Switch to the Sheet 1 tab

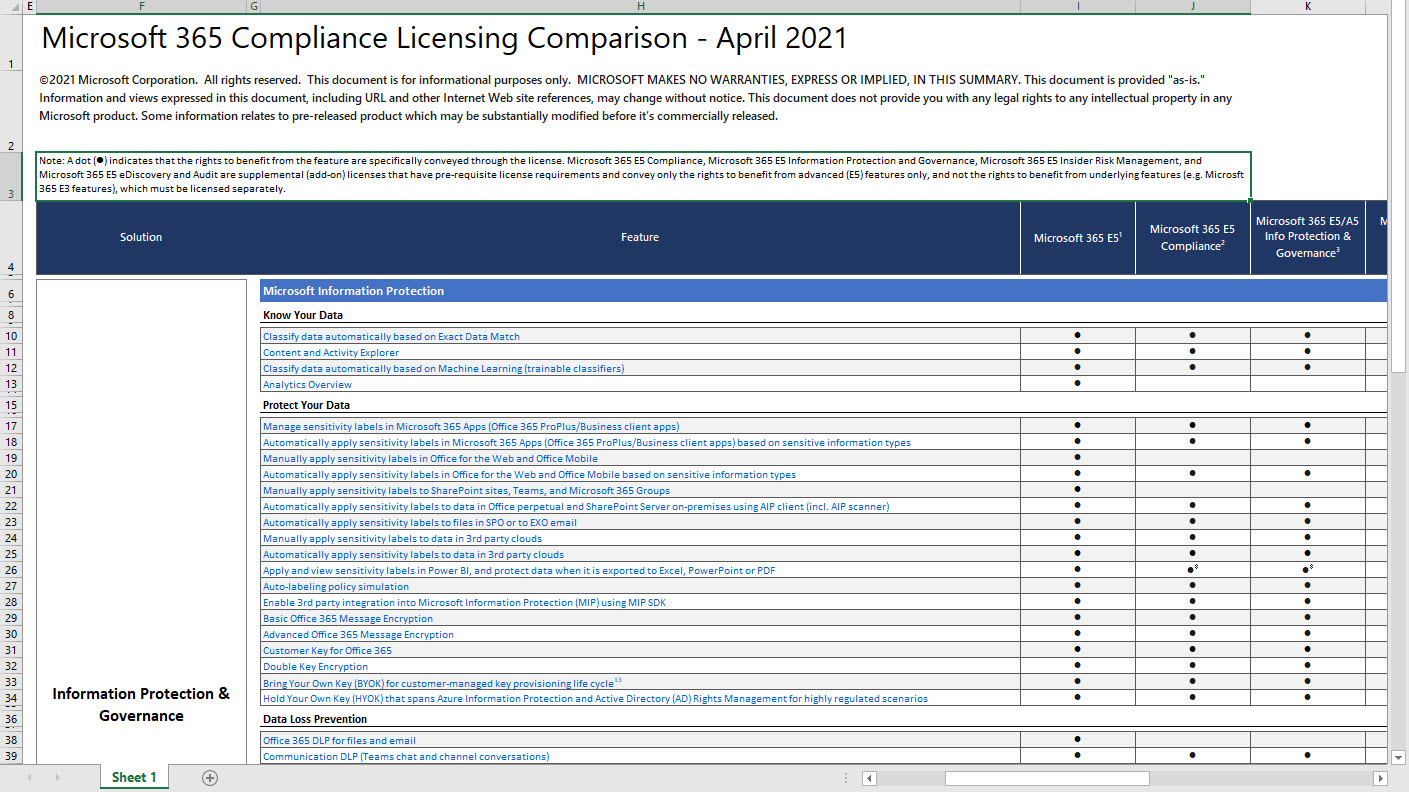[x=134, y=777]
